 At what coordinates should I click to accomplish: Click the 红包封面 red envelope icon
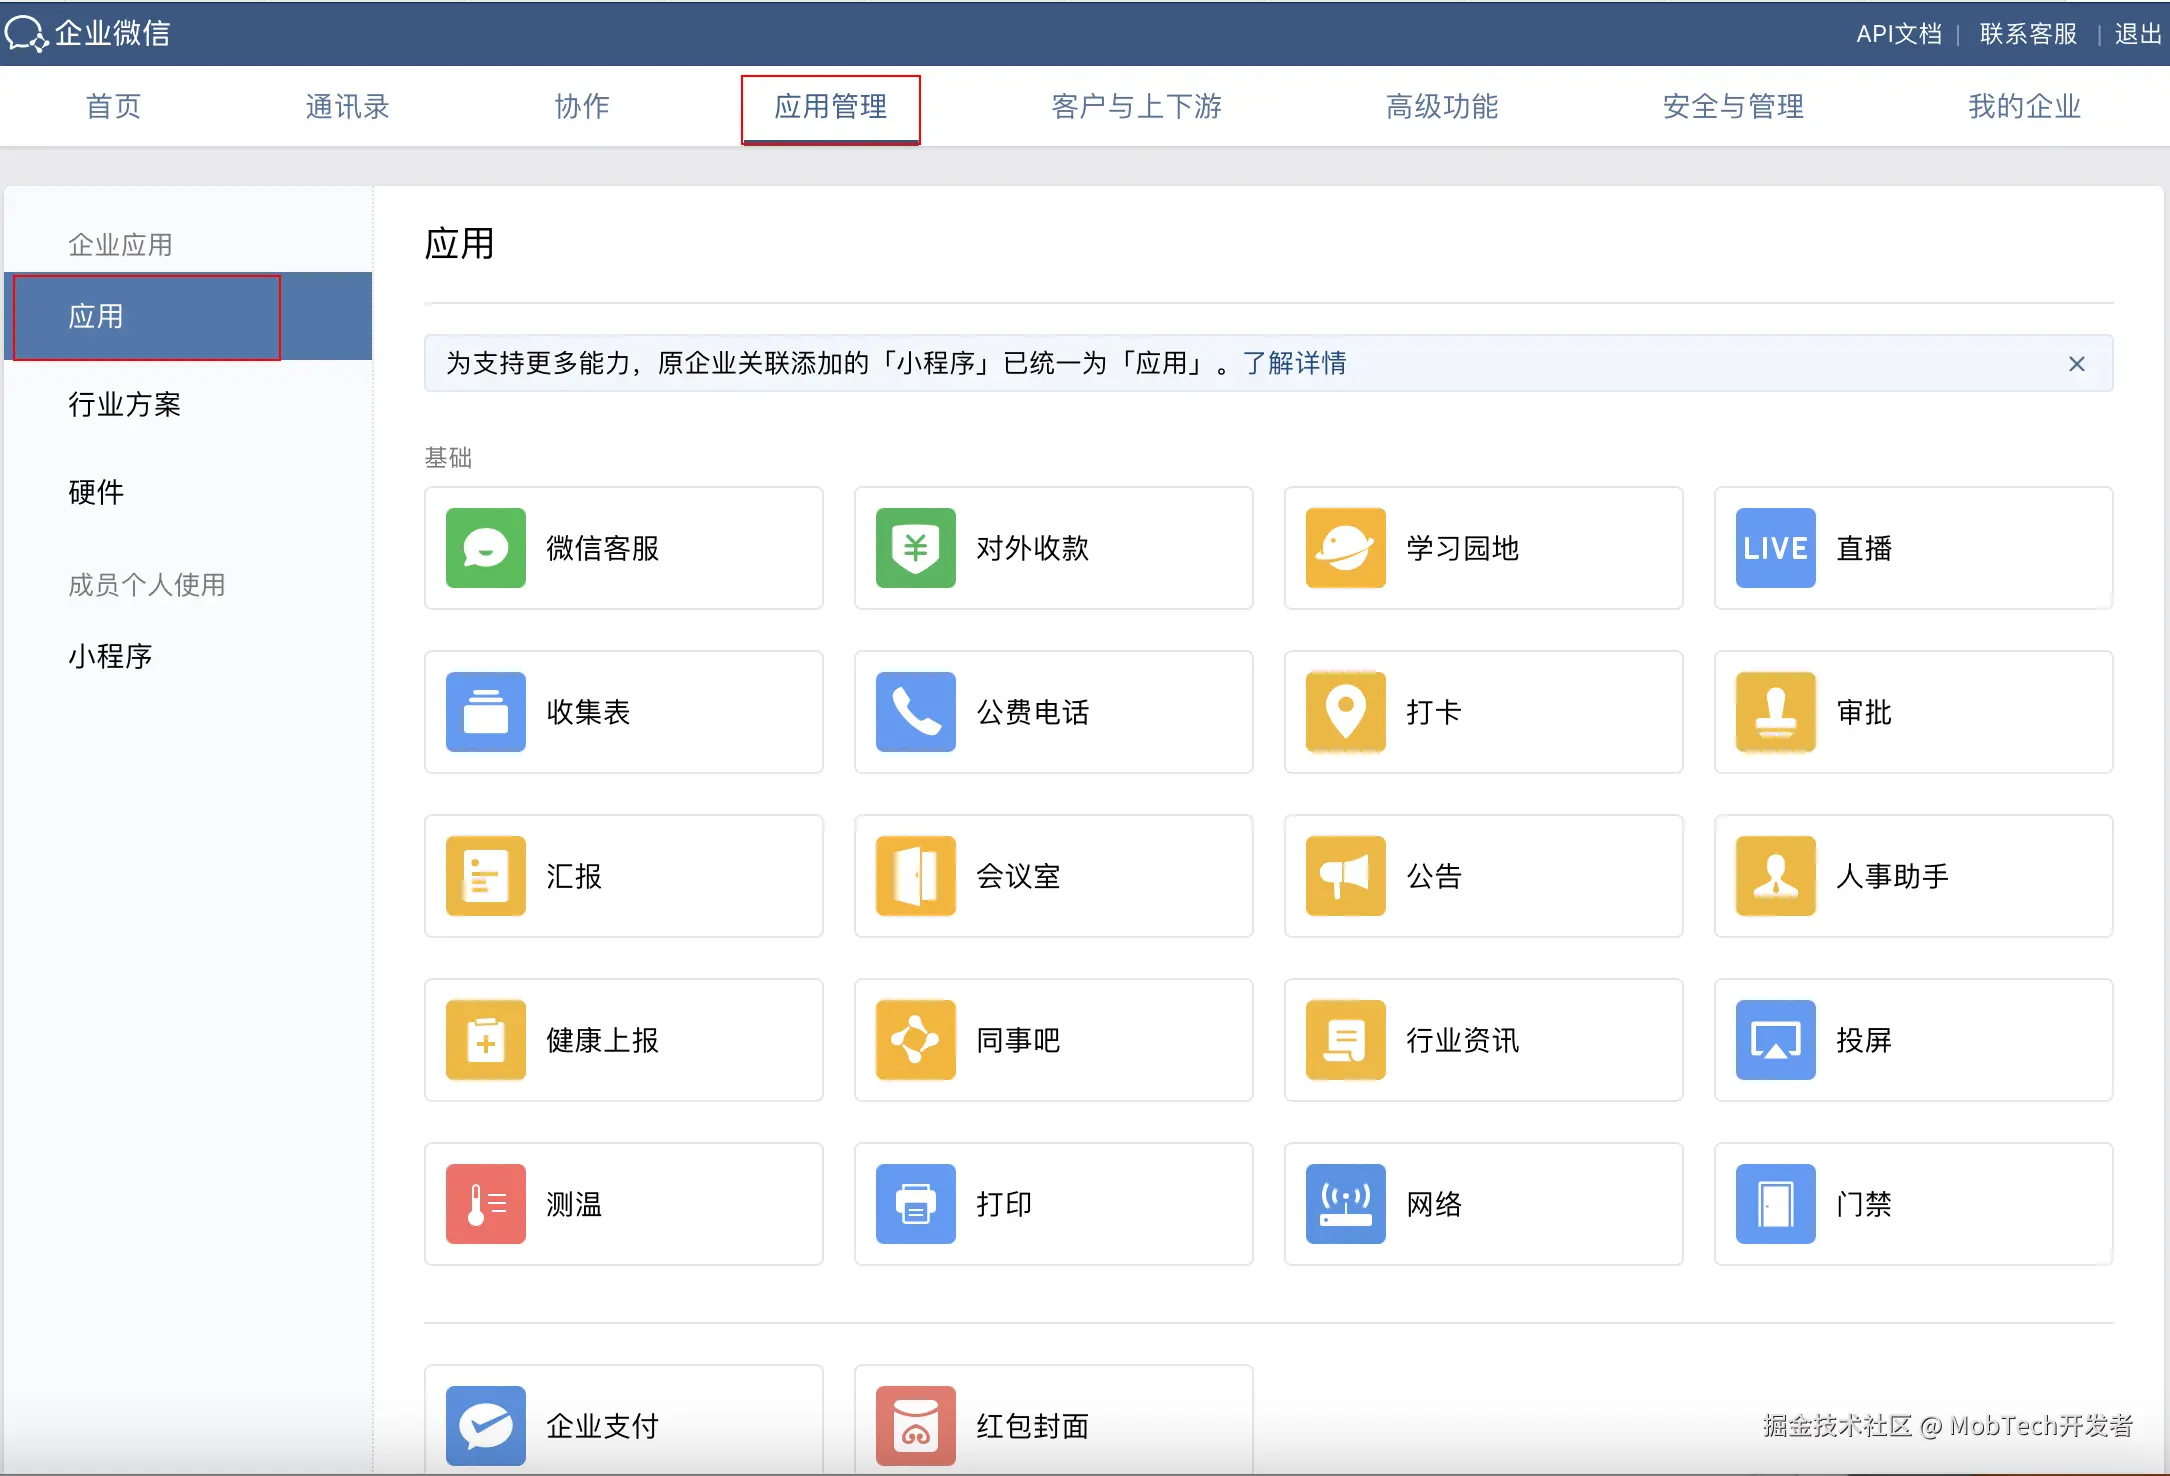pos(915,1426)
